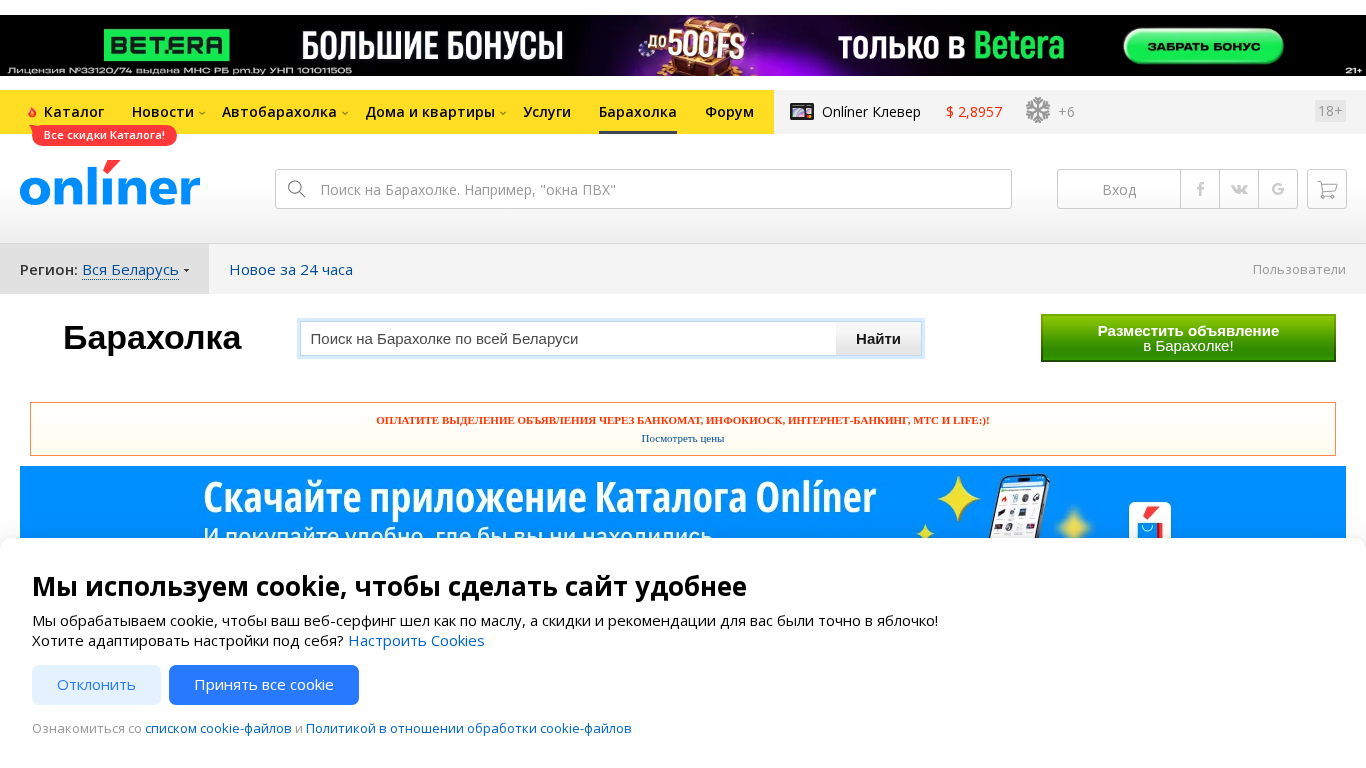Open the Каталог menu item
The image size is (1366, 768).
(x=74, y=112)
